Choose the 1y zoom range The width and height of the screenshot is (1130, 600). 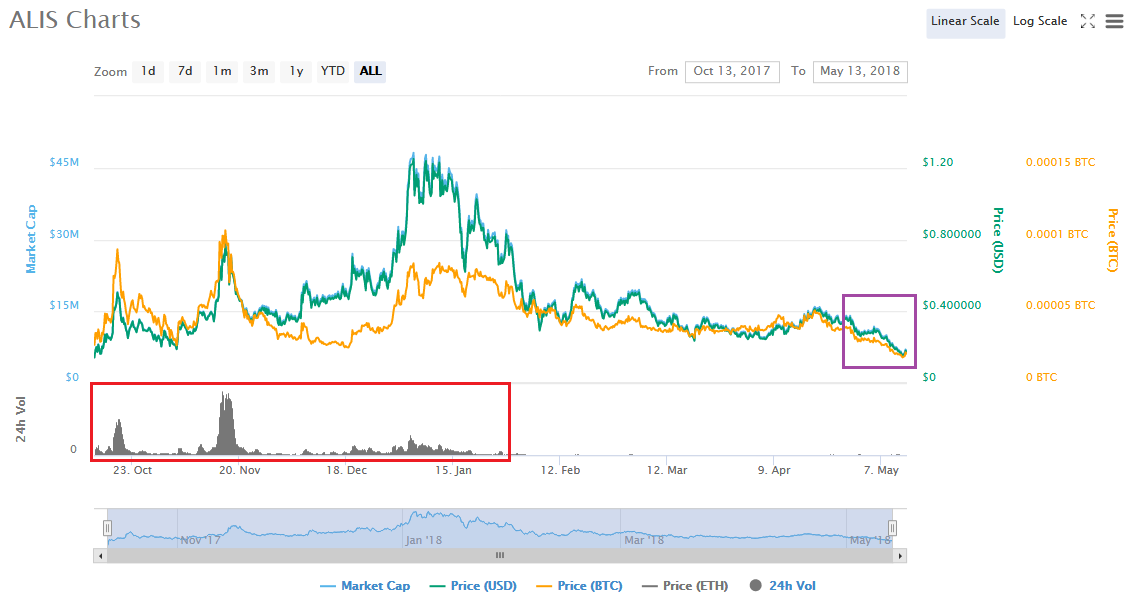296,71
